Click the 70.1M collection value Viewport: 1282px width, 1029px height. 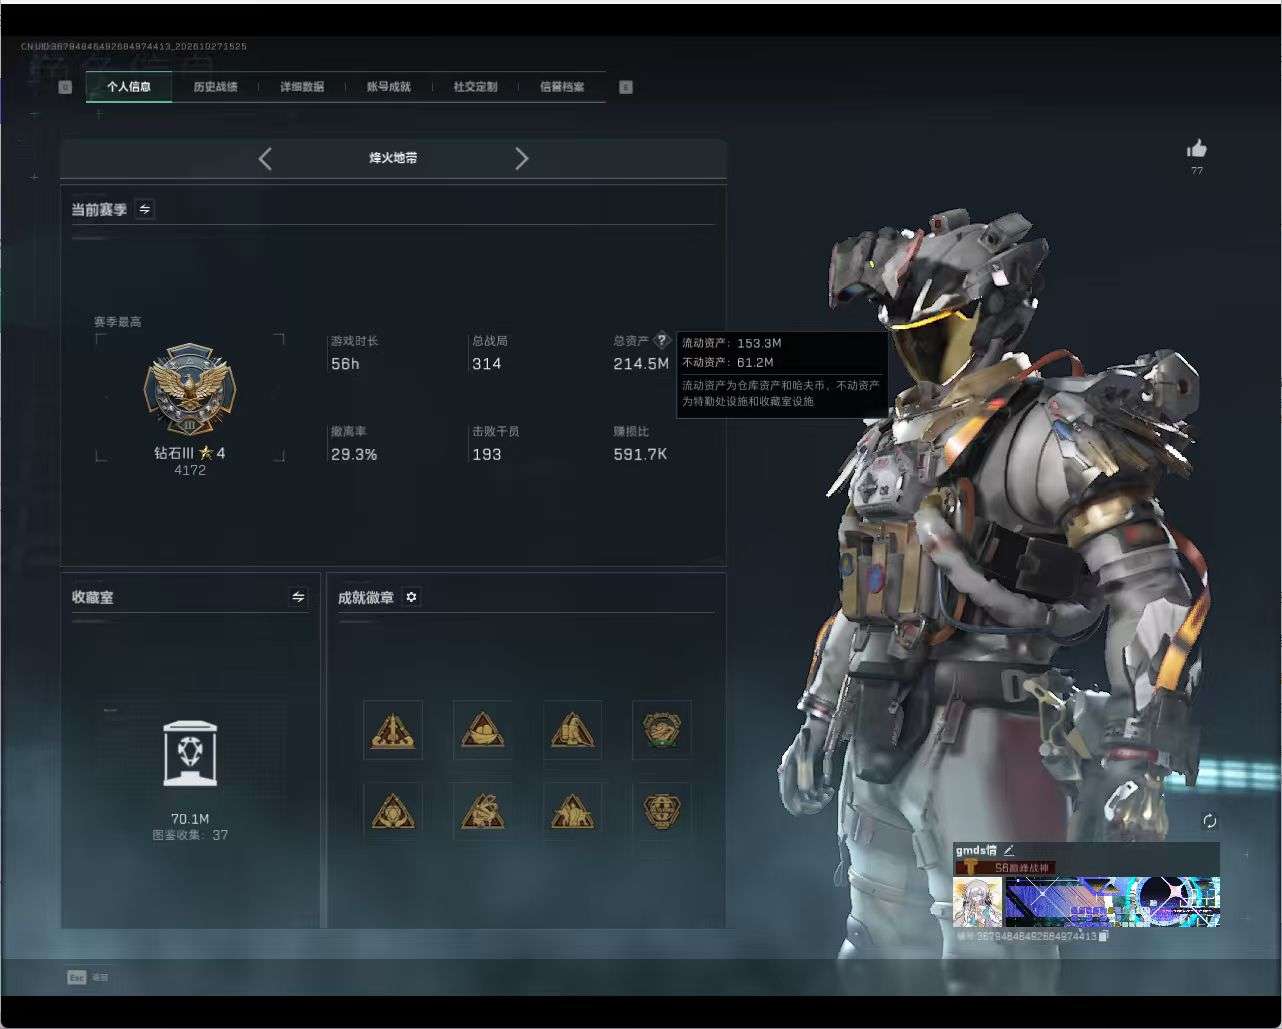190,819
